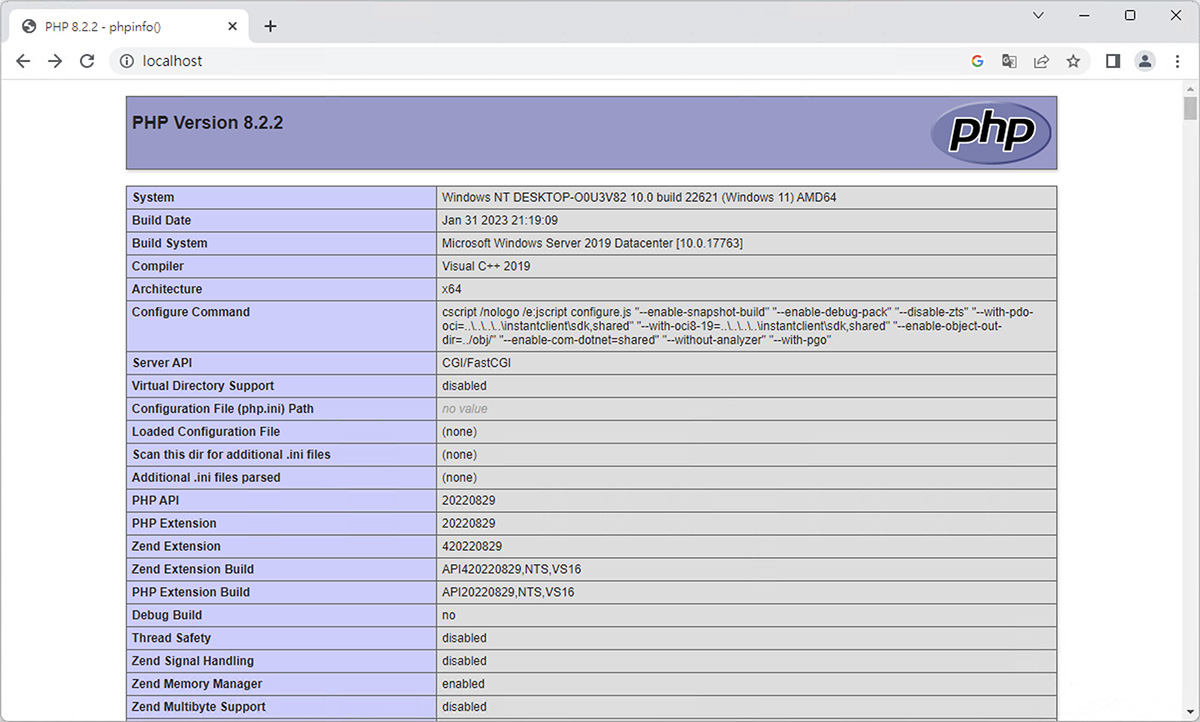Select the 'Architecture' label
The image size is (1200, 722).
[167, 290]
